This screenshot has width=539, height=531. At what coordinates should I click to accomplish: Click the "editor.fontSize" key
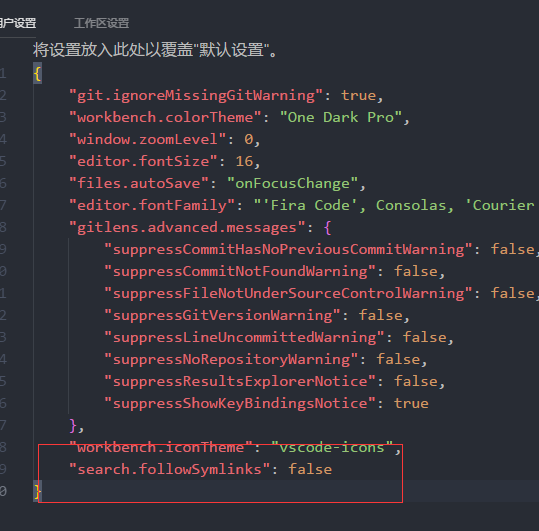tap(143, 162)
